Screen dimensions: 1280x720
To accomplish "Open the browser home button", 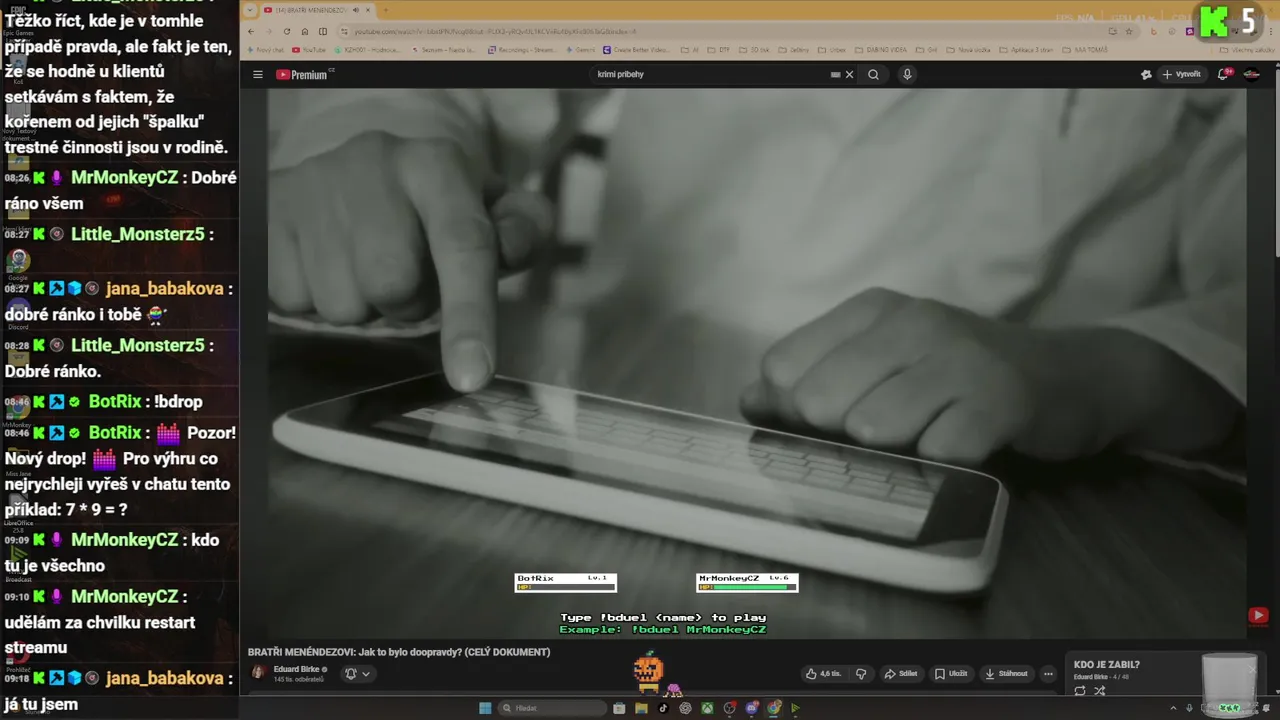I will (304, 31).
